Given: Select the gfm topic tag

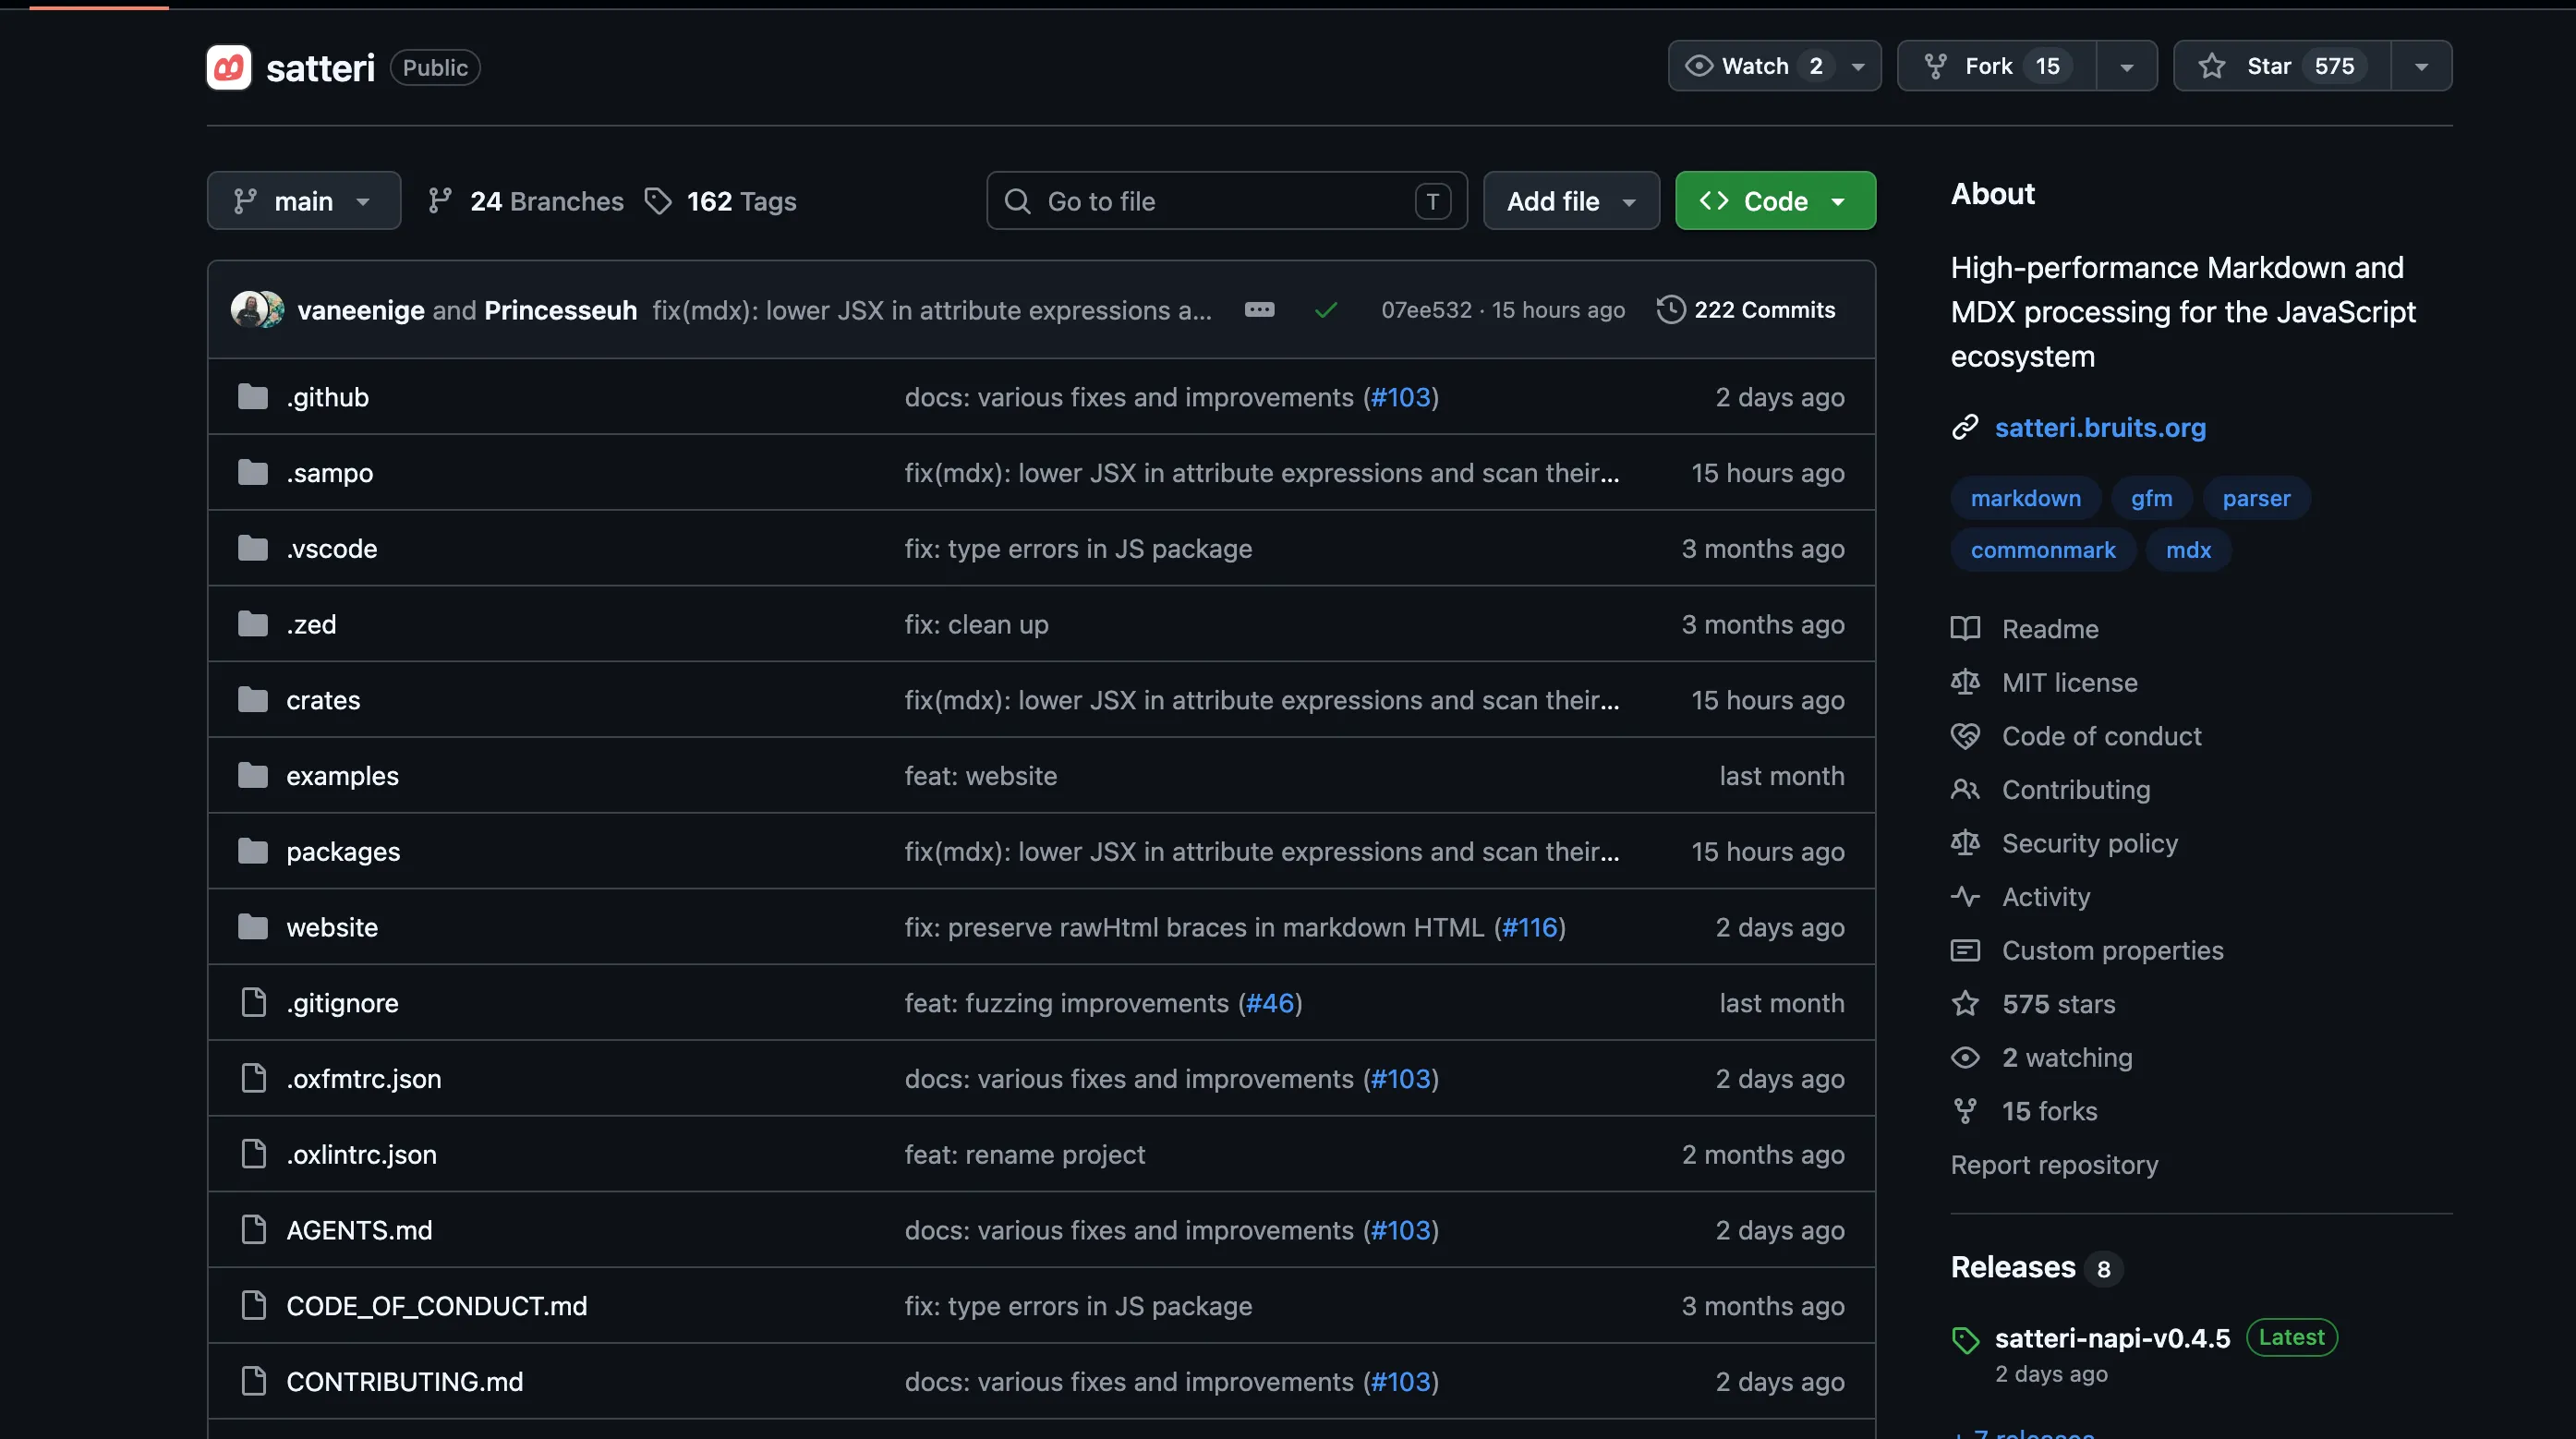Looking at the screenshot, I should click(x=2152, y=498).
